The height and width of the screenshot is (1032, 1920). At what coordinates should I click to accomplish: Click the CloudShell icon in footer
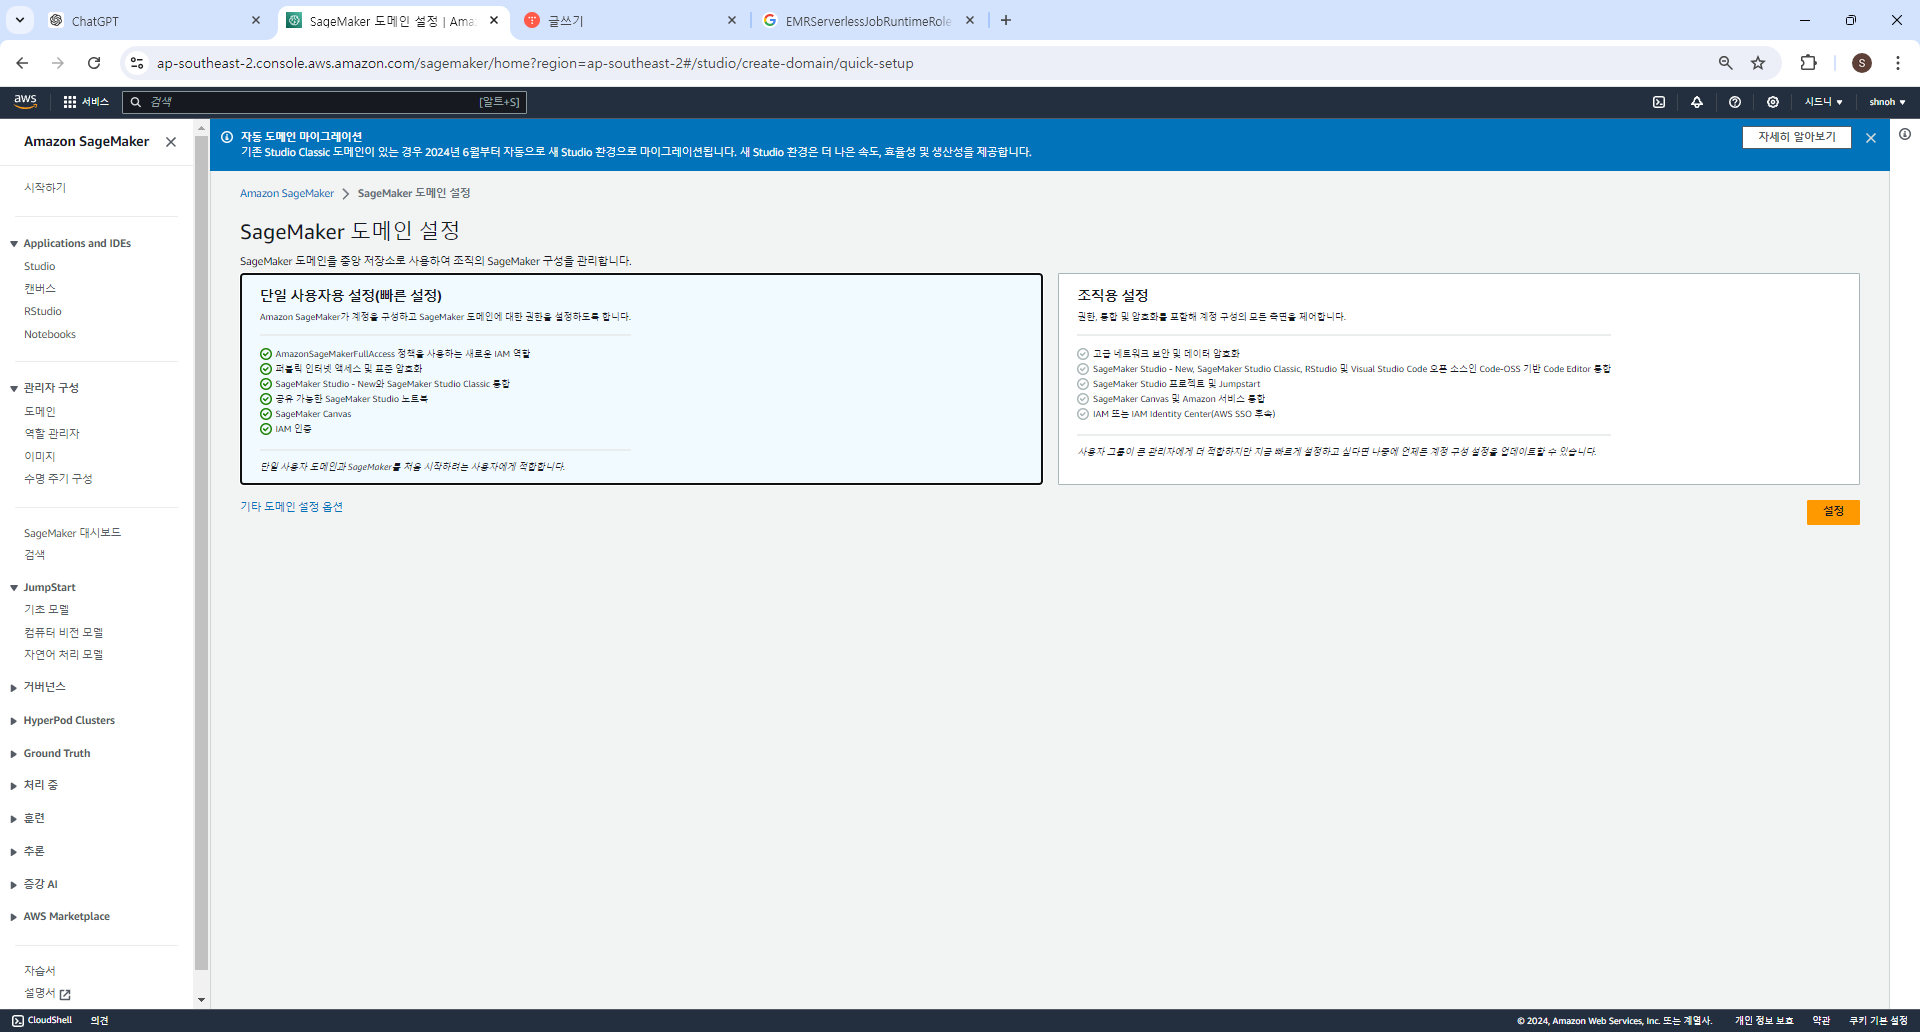pyautogui.click(x=17, y=1021)
